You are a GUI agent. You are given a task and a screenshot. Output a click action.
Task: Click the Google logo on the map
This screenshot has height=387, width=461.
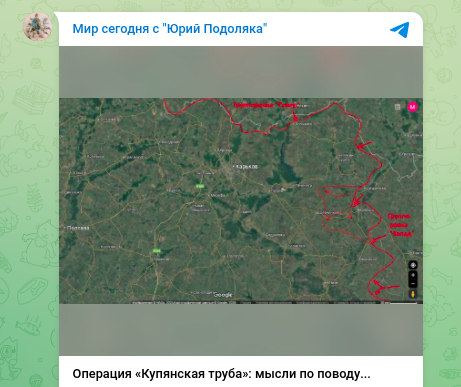click(223, 295)
